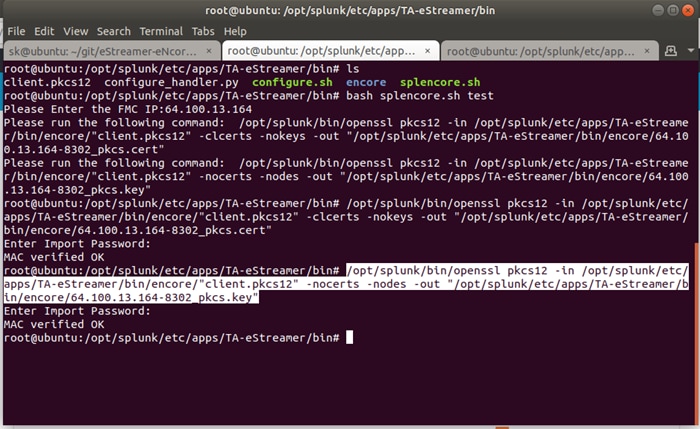
Task: Click the terminal vertical scrollbar
Action: point(697,333)
